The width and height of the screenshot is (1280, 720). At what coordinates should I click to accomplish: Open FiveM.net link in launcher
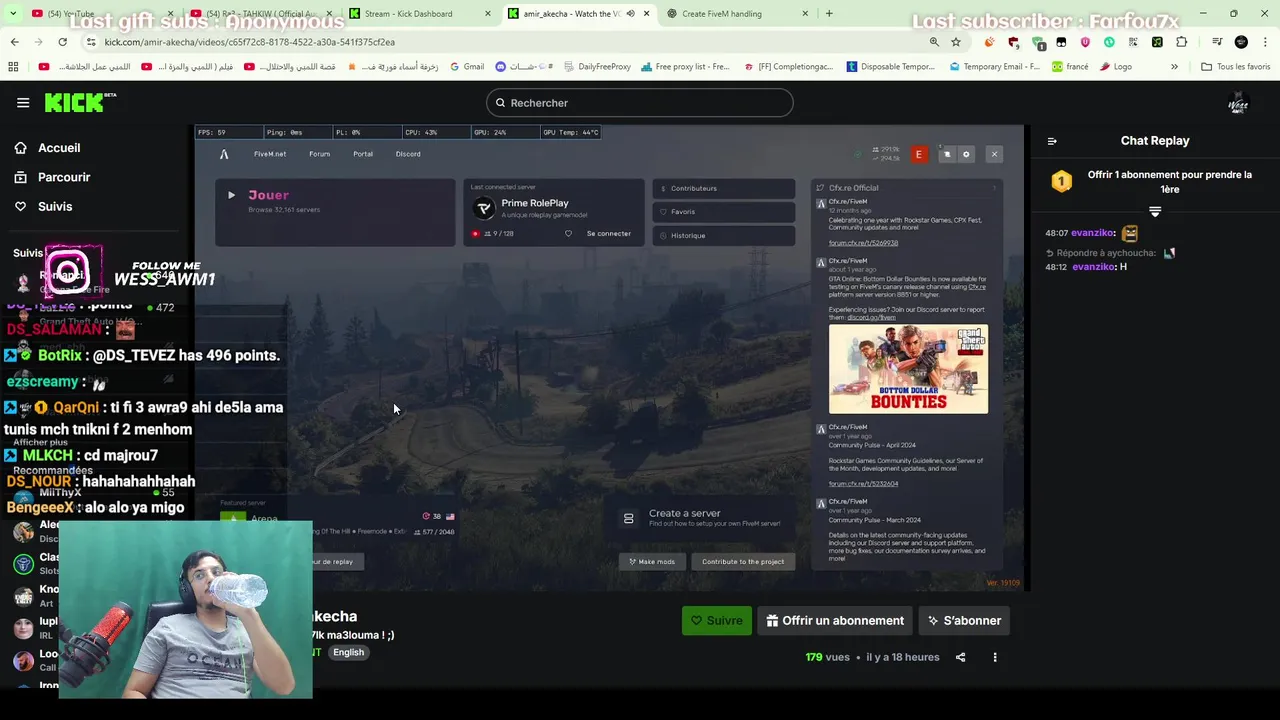tap(269, 154)
